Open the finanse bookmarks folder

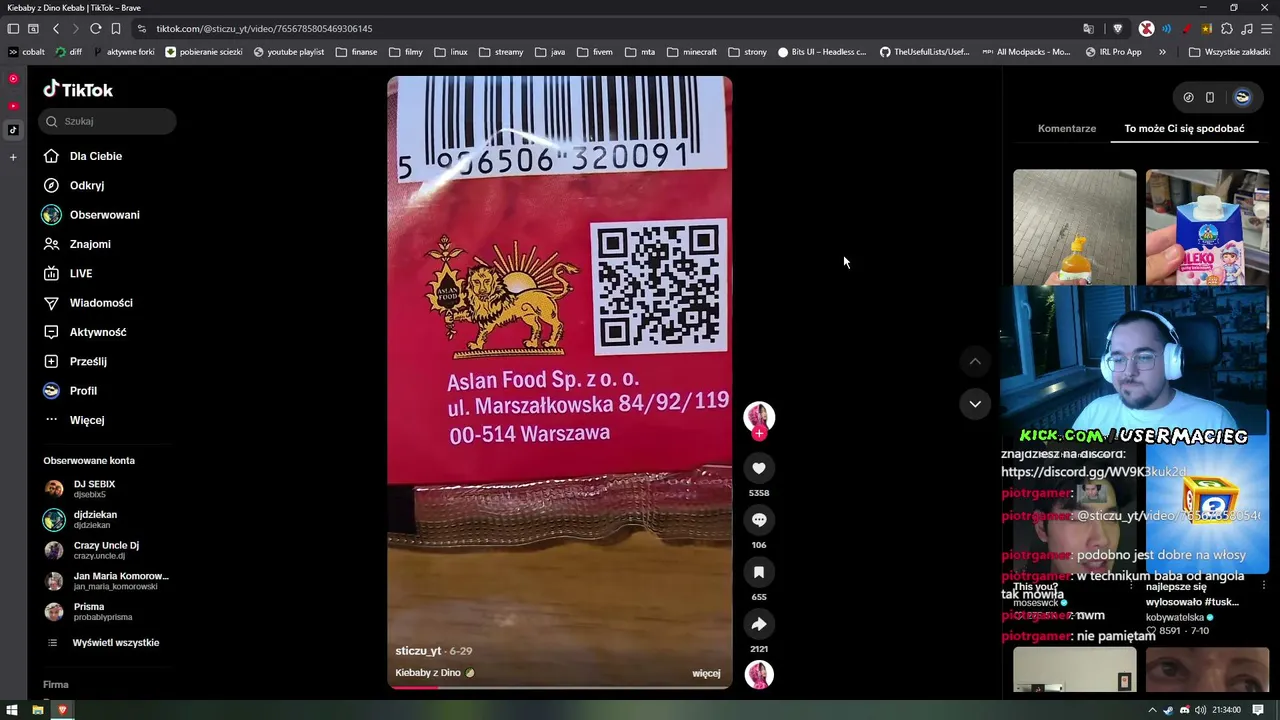click(x=357, y=52)
